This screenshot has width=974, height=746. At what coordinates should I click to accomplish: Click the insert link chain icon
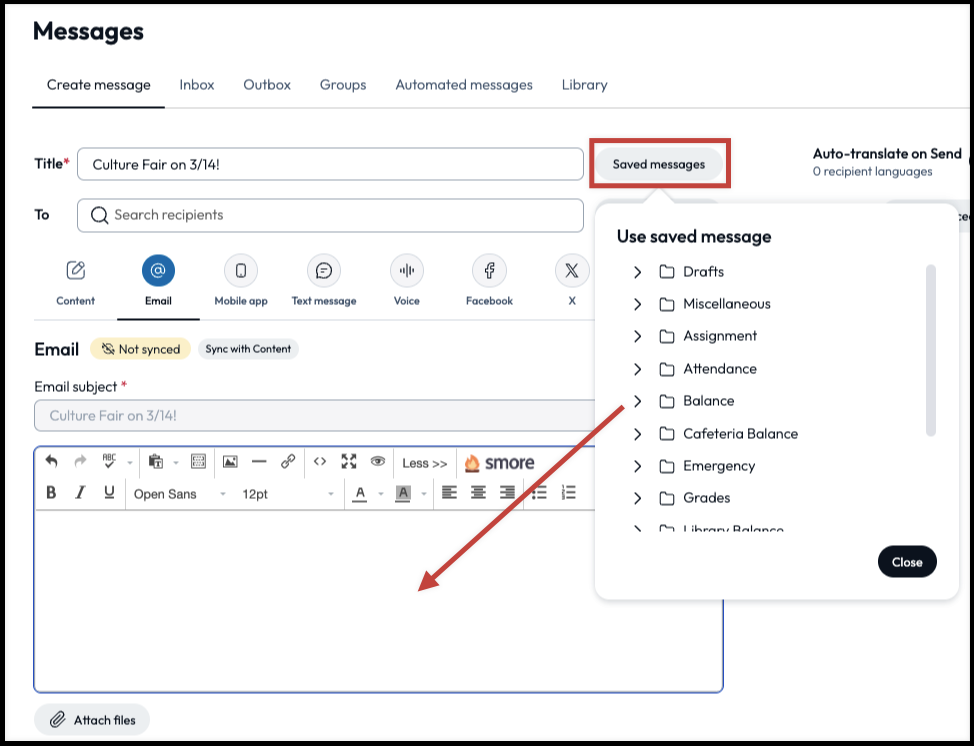click(x=288, y=462)
